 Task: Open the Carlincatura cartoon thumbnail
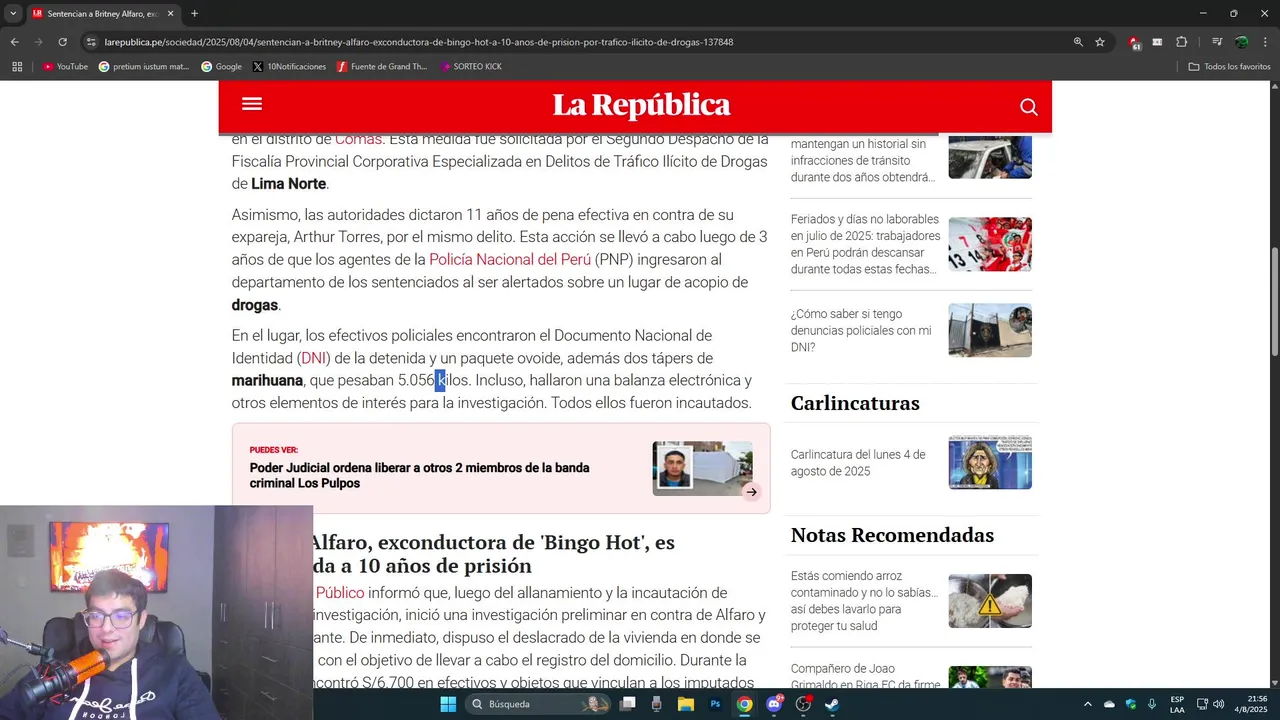click(x=990, y=462)
